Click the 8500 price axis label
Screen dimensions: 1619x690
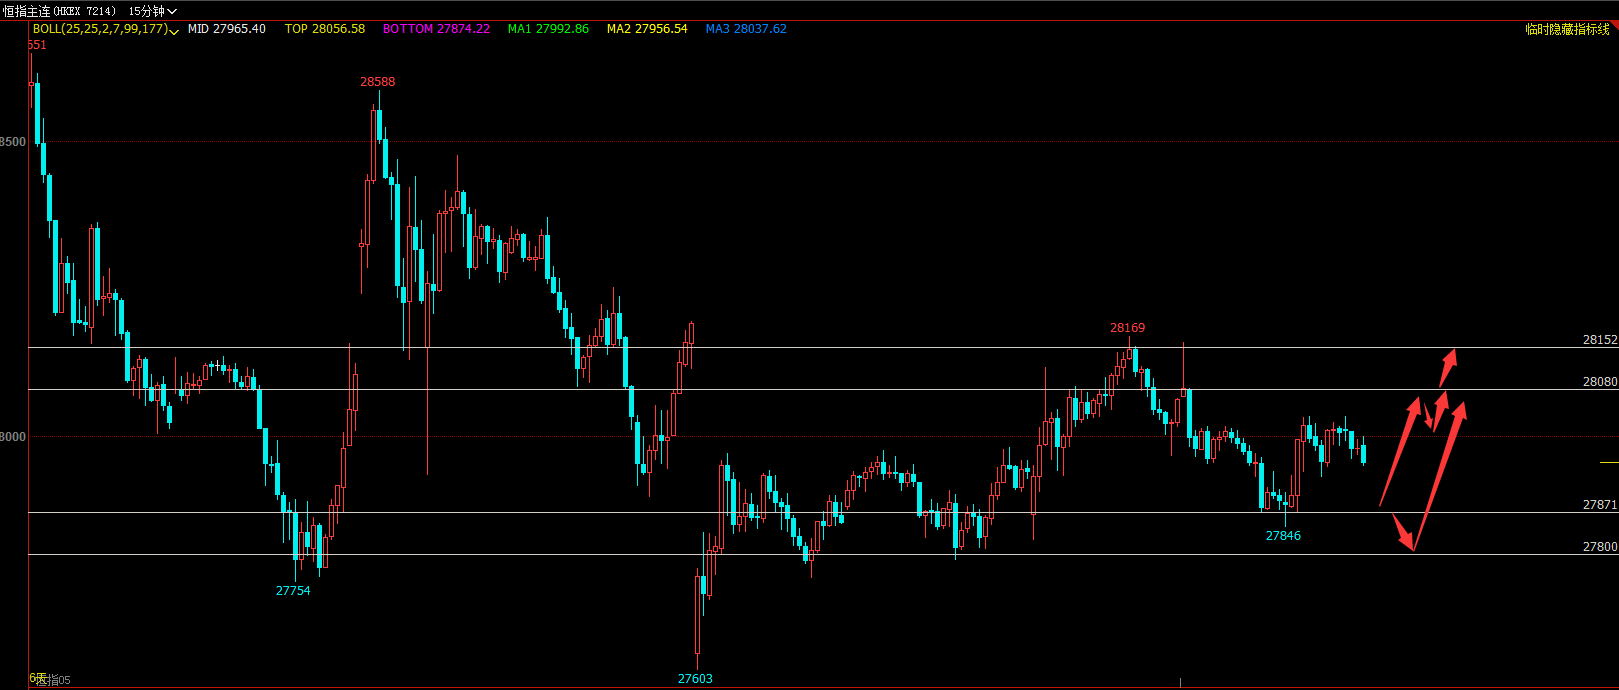[13, 142]
